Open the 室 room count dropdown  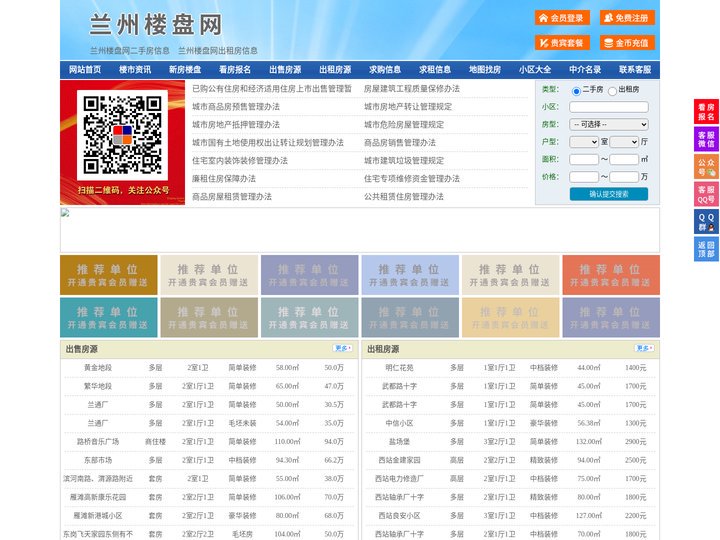(x=584, y=142)
